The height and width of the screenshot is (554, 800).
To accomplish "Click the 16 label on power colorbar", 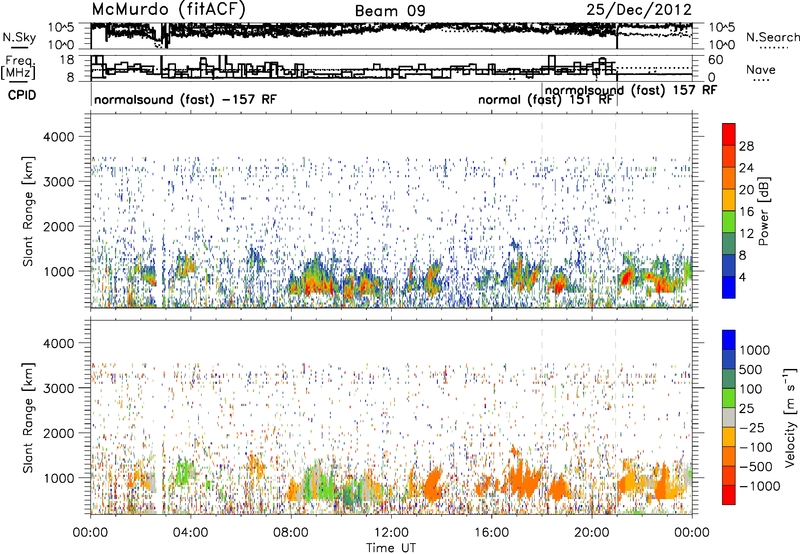I will coord(746,212).
